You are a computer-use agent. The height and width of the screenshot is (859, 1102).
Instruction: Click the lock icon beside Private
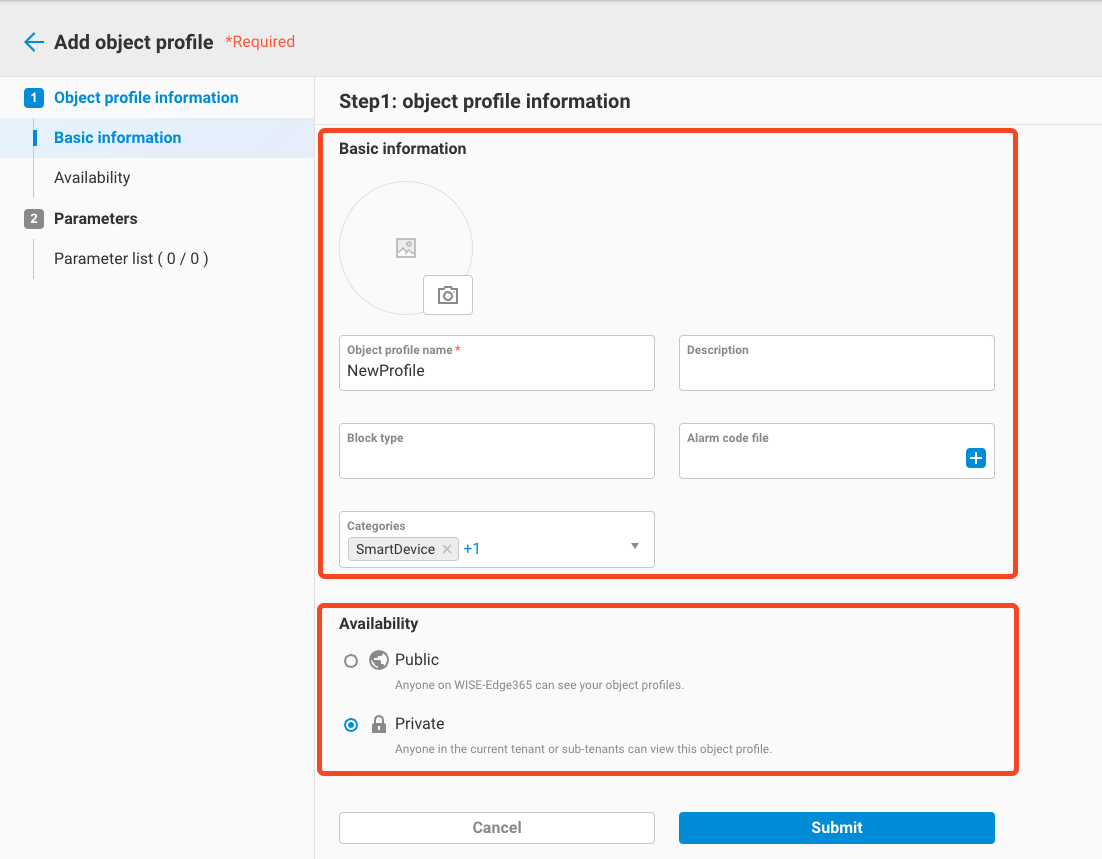[x=378, y=724]
